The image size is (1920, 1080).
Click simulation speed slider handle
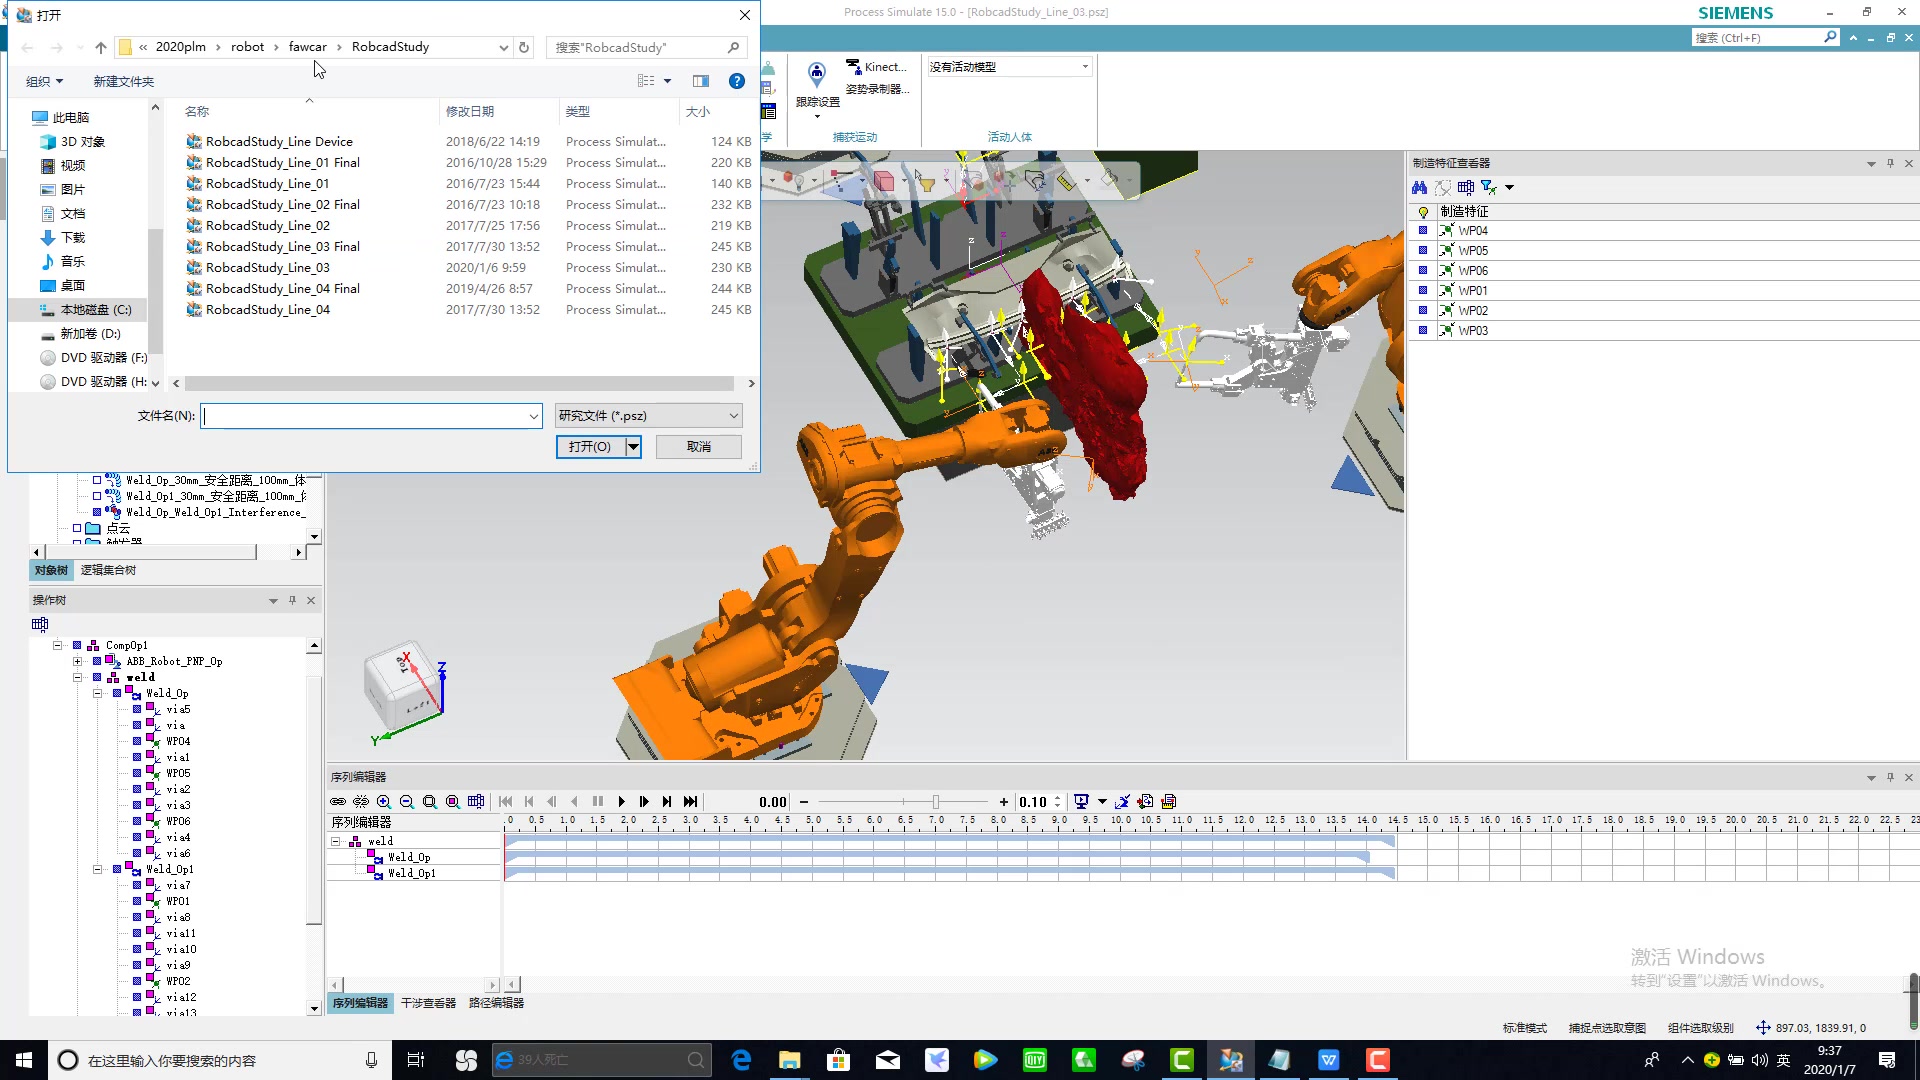coord(936,802)
